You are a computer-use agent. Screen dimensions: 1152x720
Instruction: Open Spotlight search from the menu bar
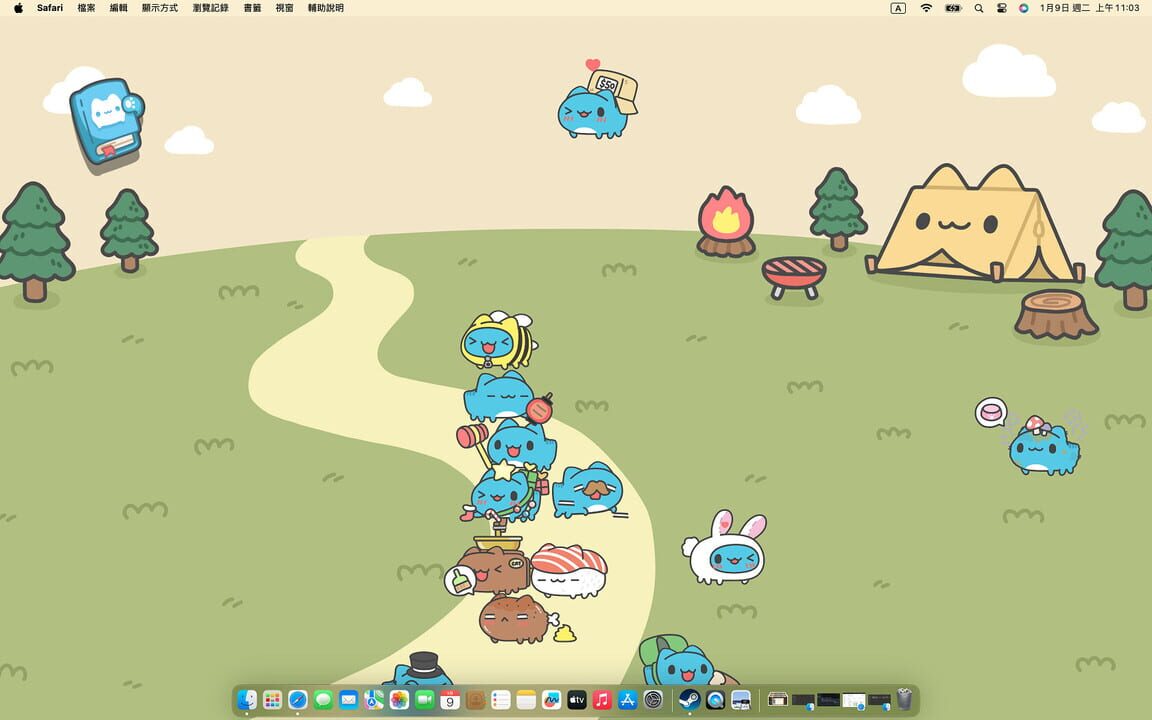pos(978,8)
